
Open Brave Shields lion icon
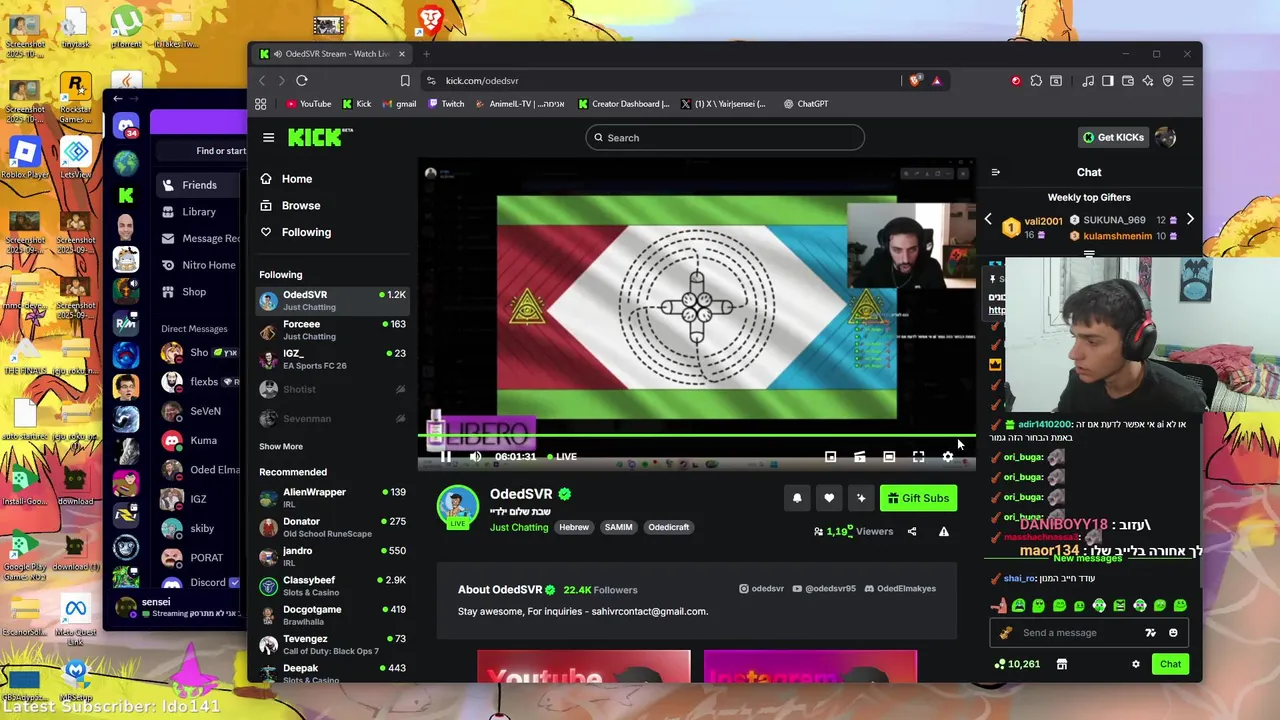point(915,81)
